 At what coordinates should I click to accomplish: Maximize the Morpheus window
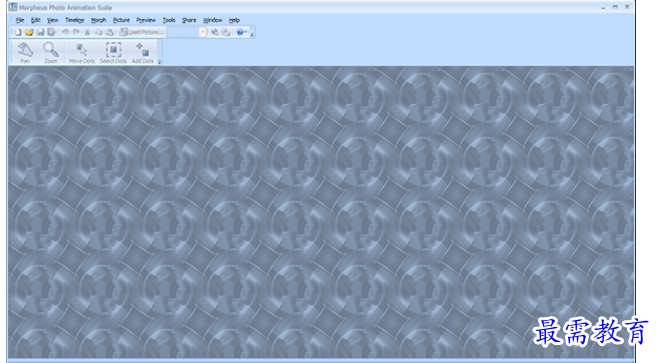[615, 7]
